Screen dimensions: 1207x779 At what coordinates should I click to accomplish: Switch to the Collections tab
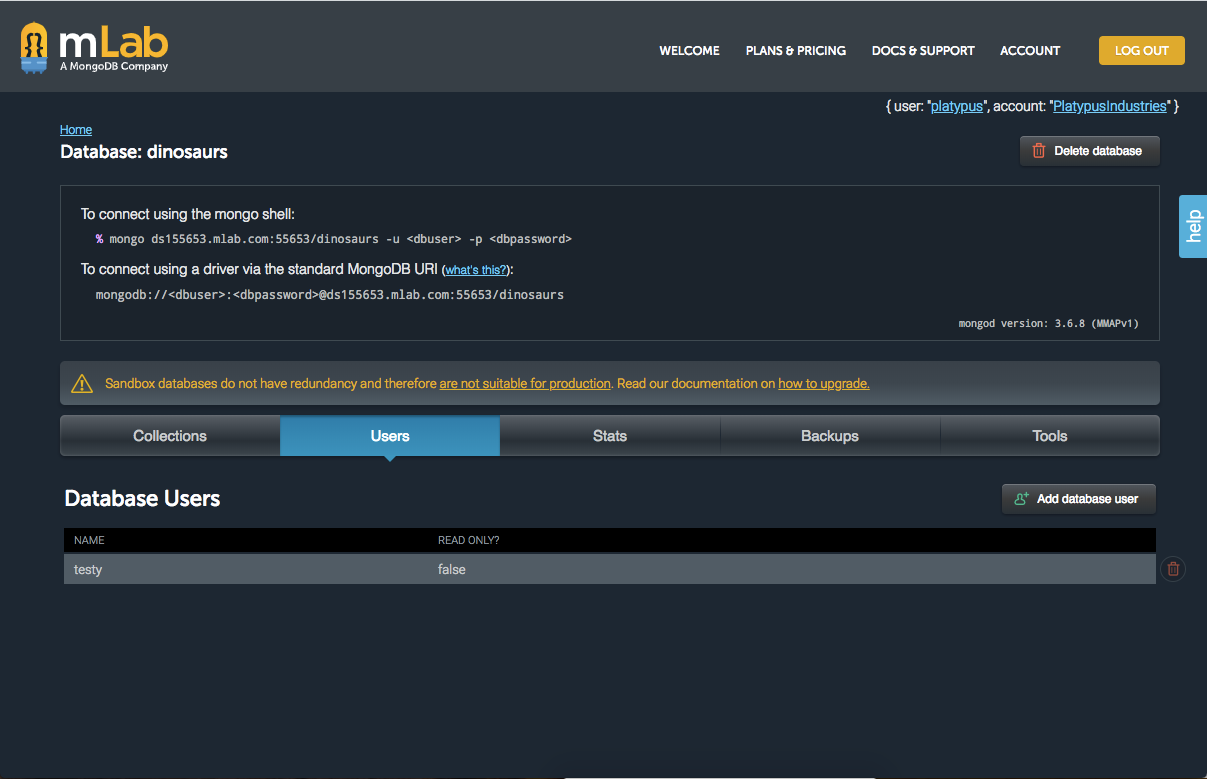coord(169,435)
